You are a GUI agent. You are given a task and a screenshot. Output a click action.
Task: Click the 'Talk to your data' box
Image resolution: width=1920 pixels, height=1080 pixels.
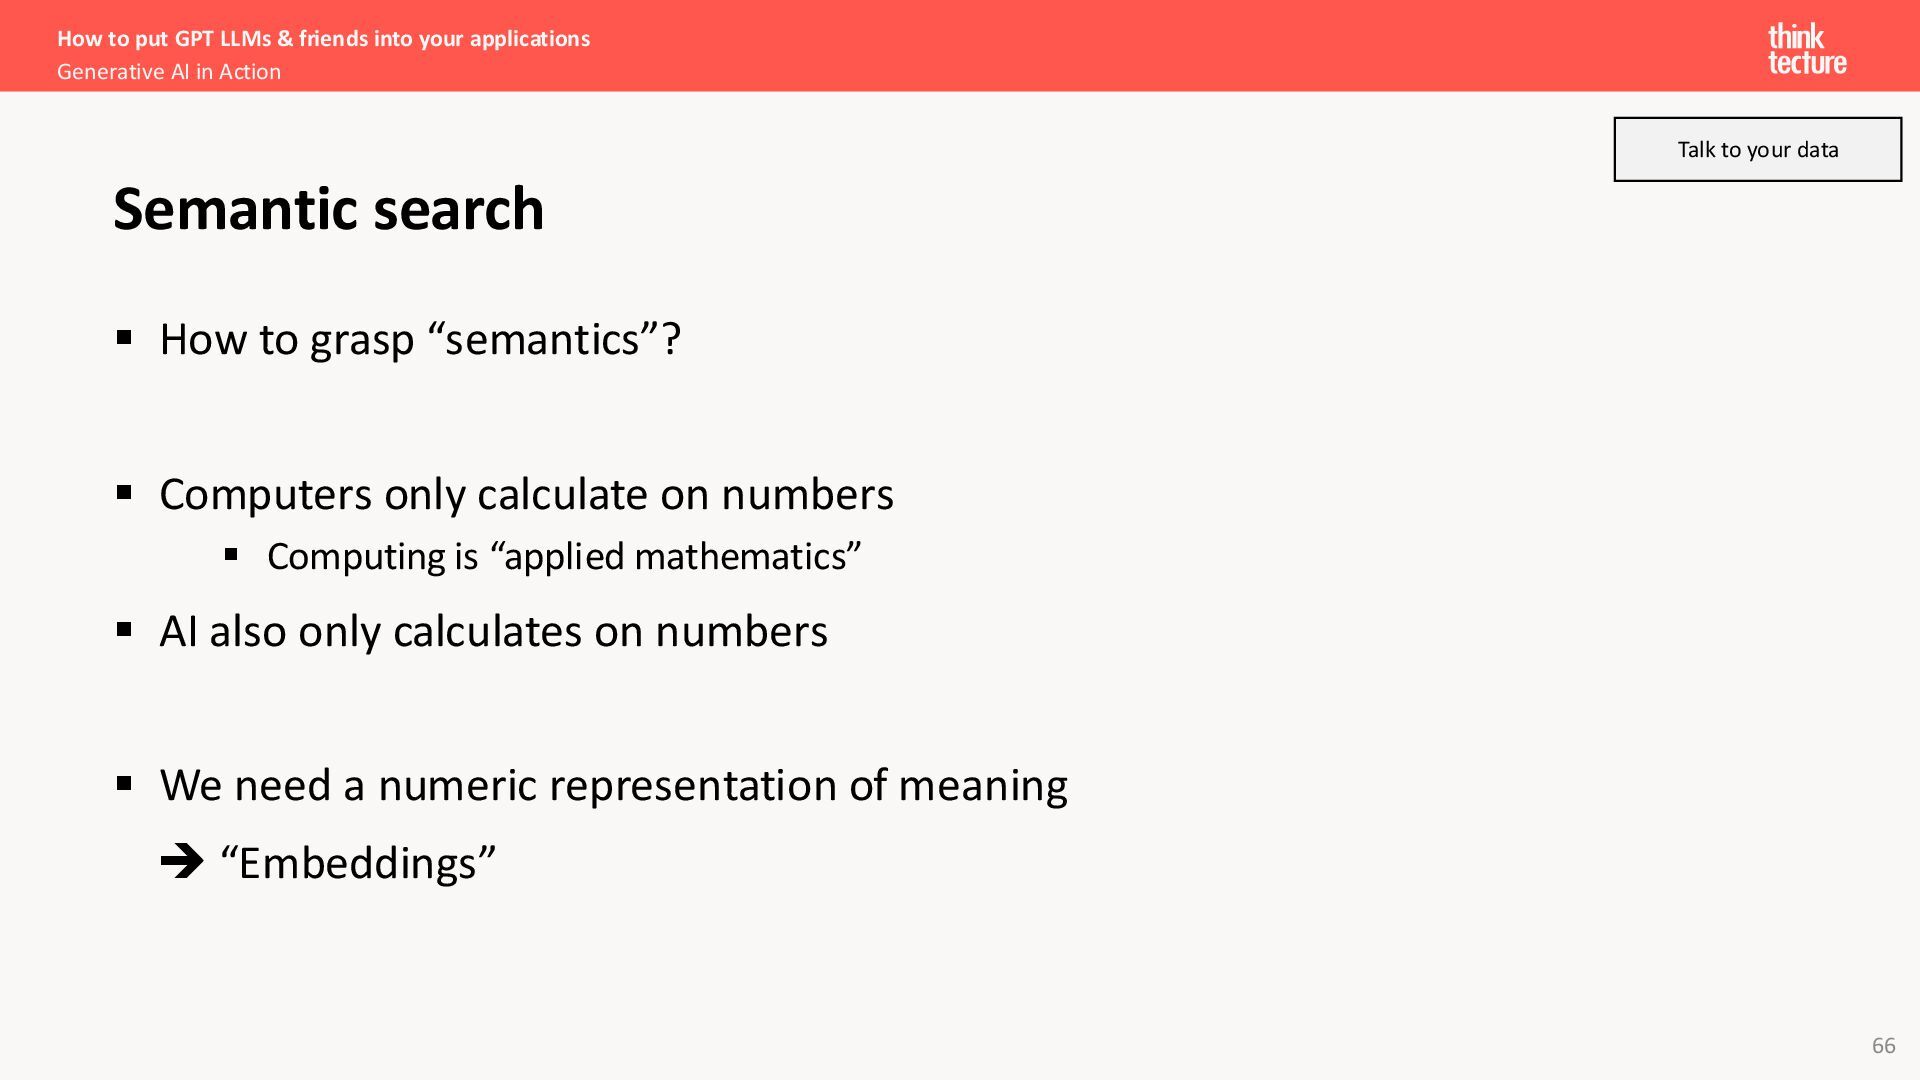point(1757,149)
